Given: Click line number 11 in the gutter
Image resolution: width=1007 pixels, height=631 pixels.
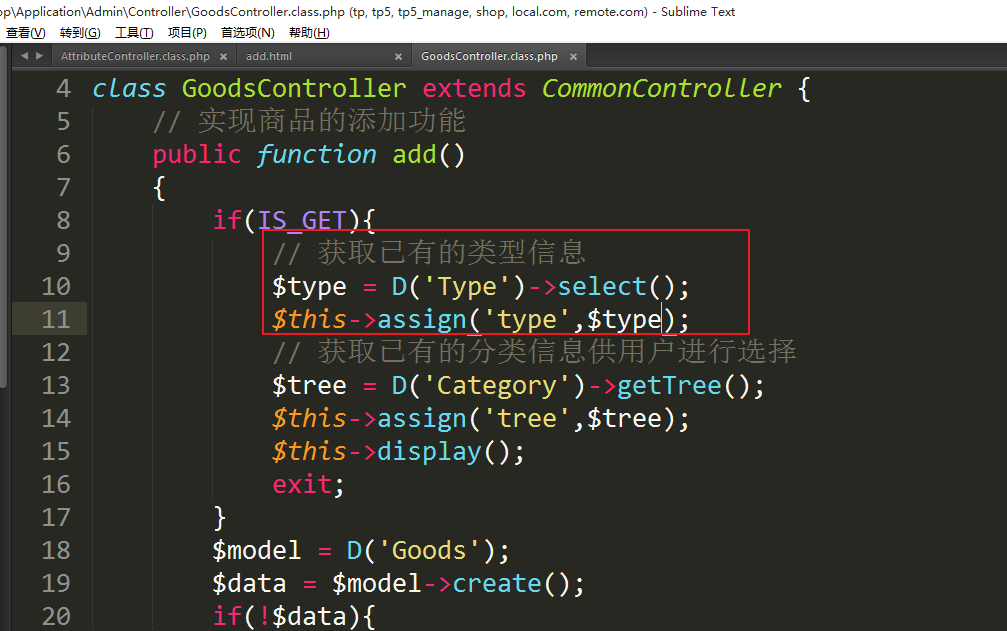Looking at the screenshot, I should pyautogui.click(x=56, y=320).
